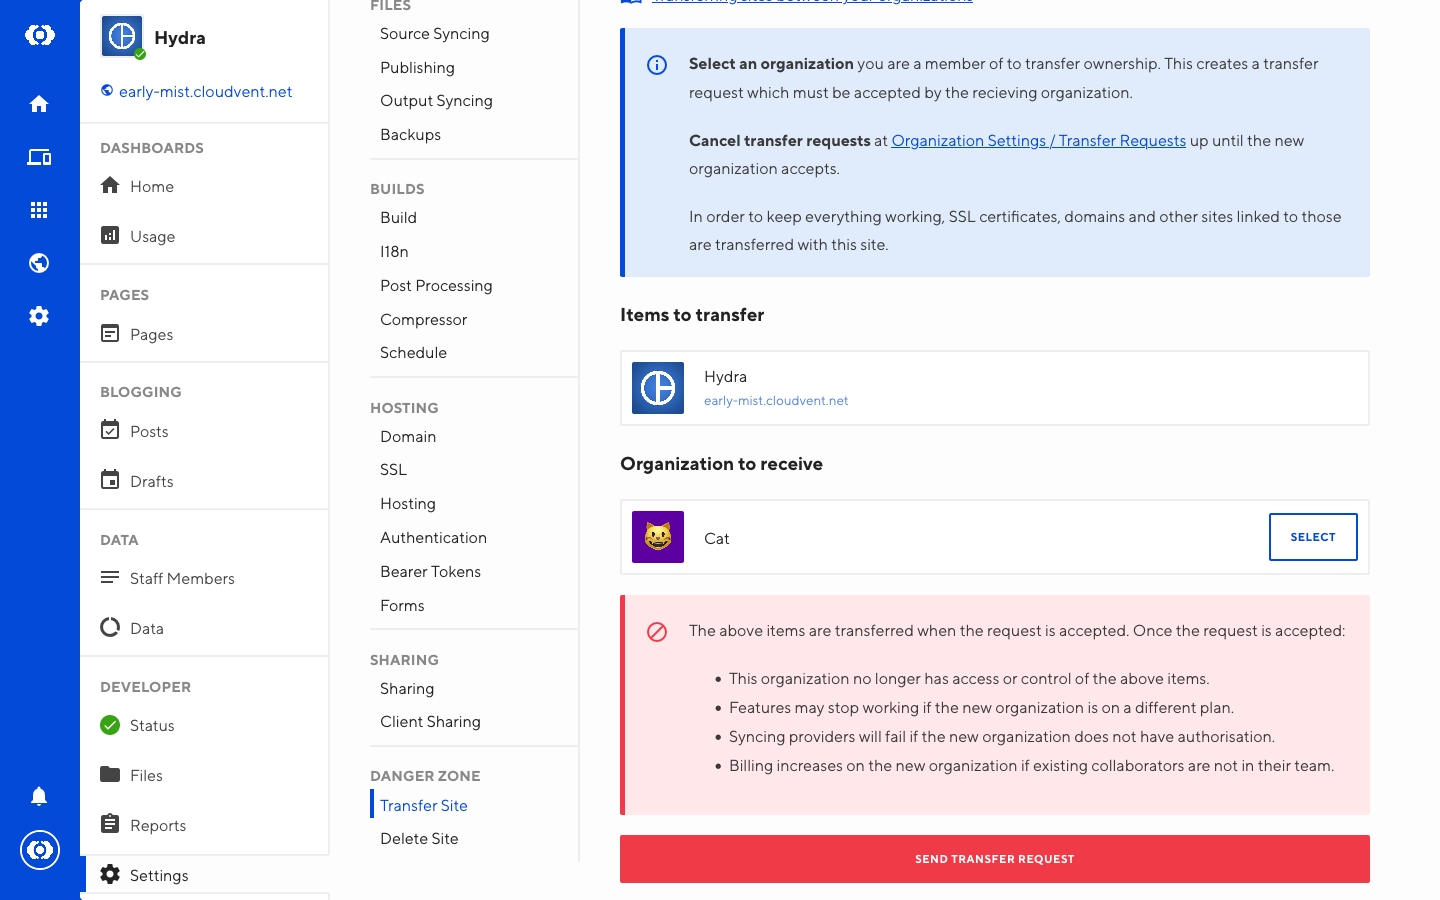Click the Cat organization avatar
This screenshot has height=900, width=1440.
(x=658, y=537)
